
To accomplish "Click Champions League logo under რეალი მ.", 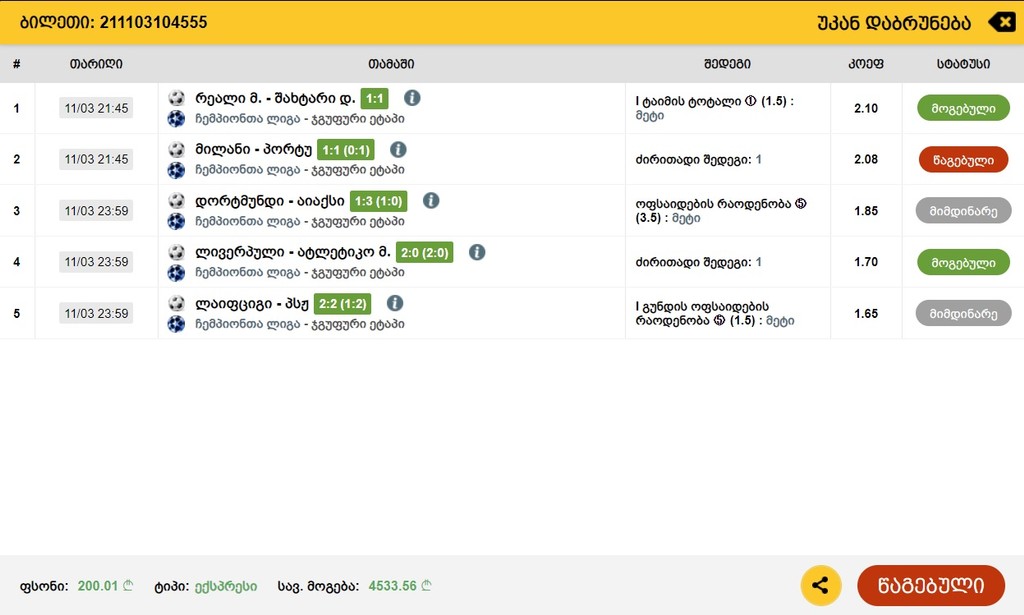I will tap(176, 119).
